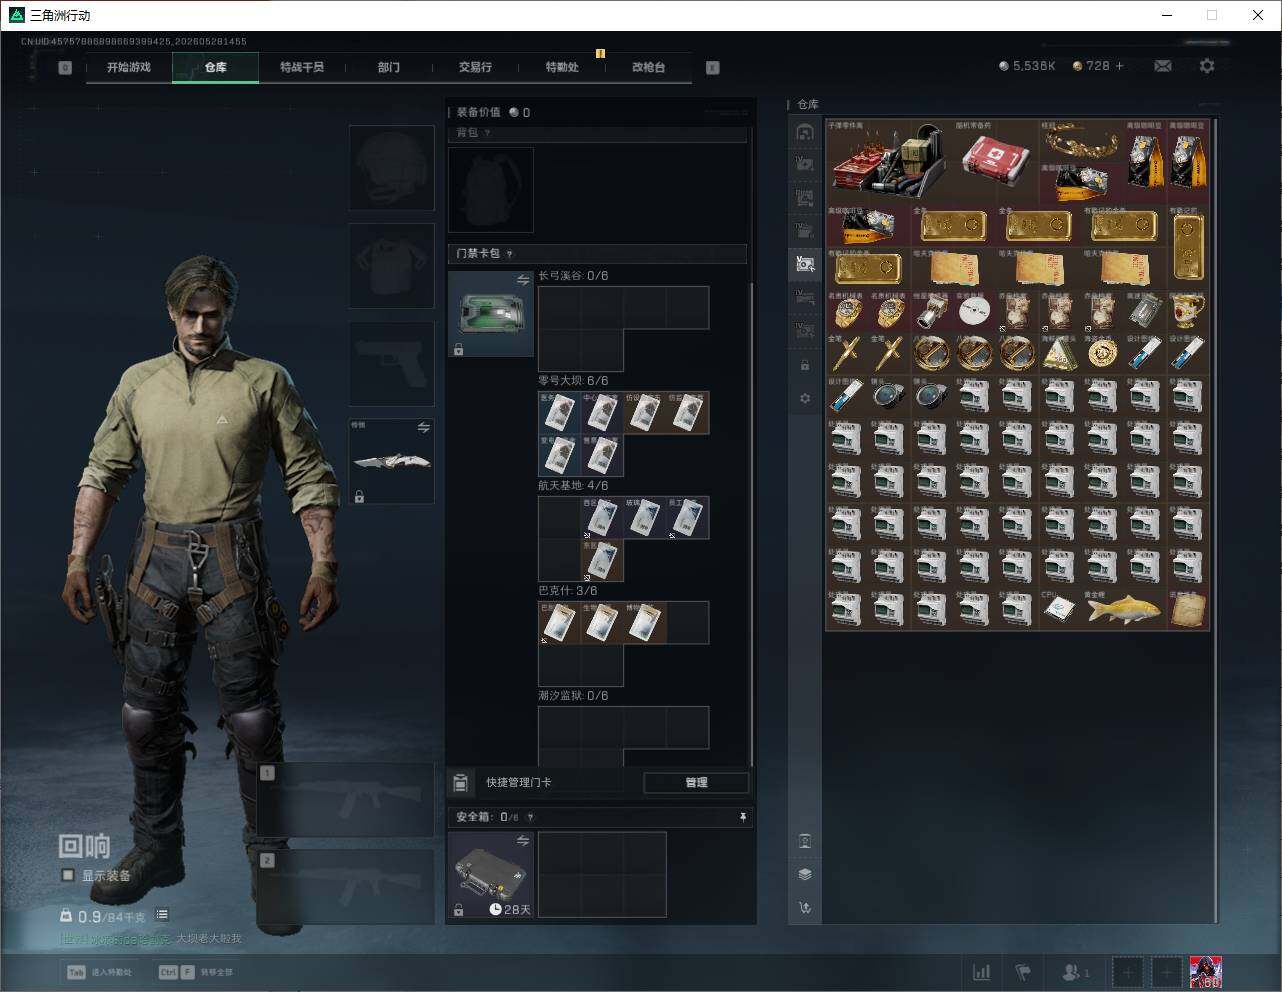Click secondary weapon slot 2
Image resolution: width=1282 pixels, height=992 pixels.
[346, 887]
